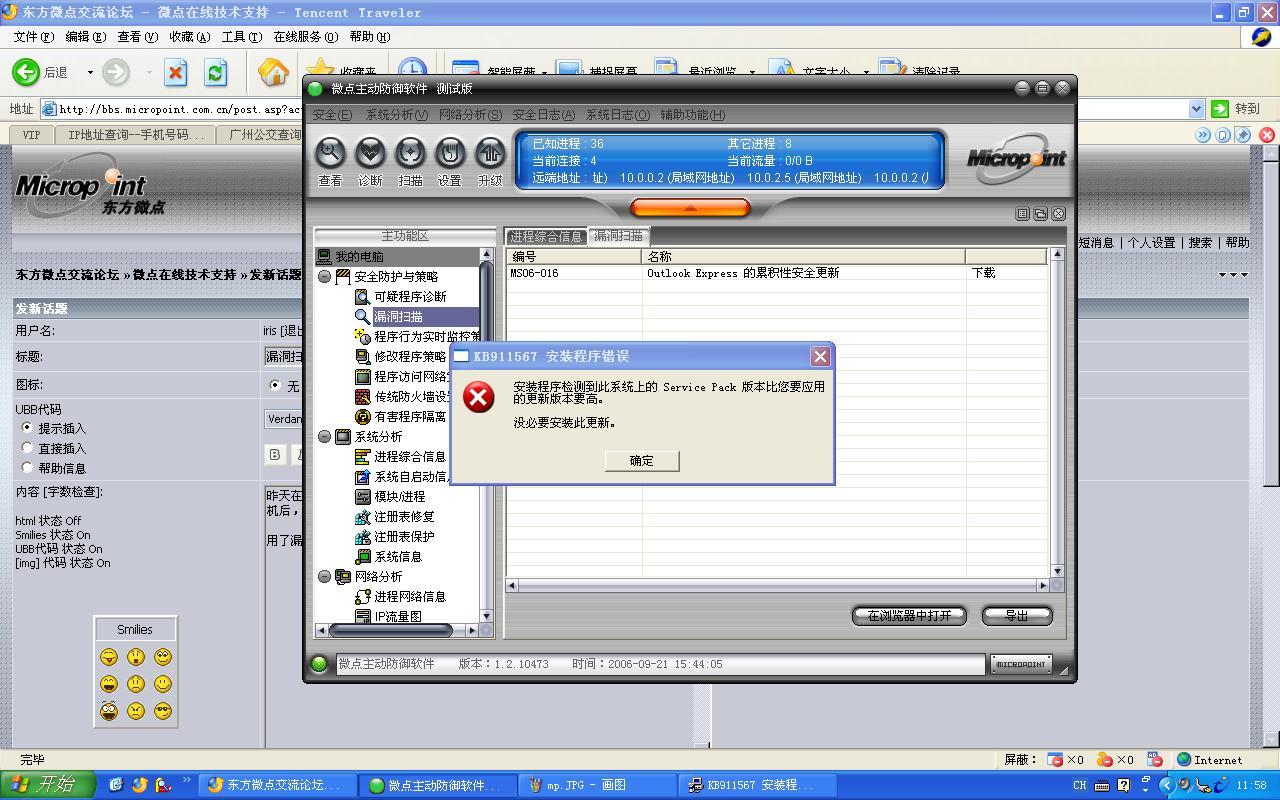This screenshot has height=800, width=1280.
Task: Click the browser Stop (red X) icon
Action: point(176,72)
